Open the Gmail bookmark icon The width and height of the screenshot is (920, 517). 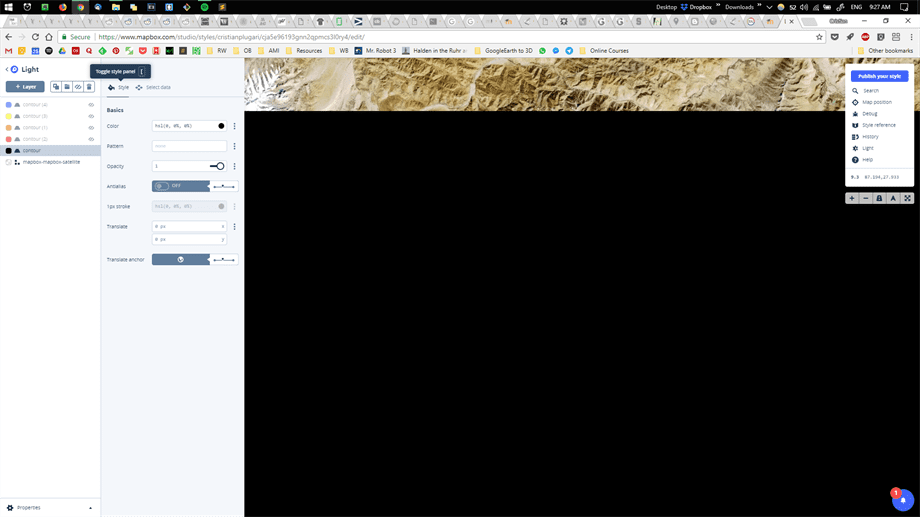(x=8, y=51)
